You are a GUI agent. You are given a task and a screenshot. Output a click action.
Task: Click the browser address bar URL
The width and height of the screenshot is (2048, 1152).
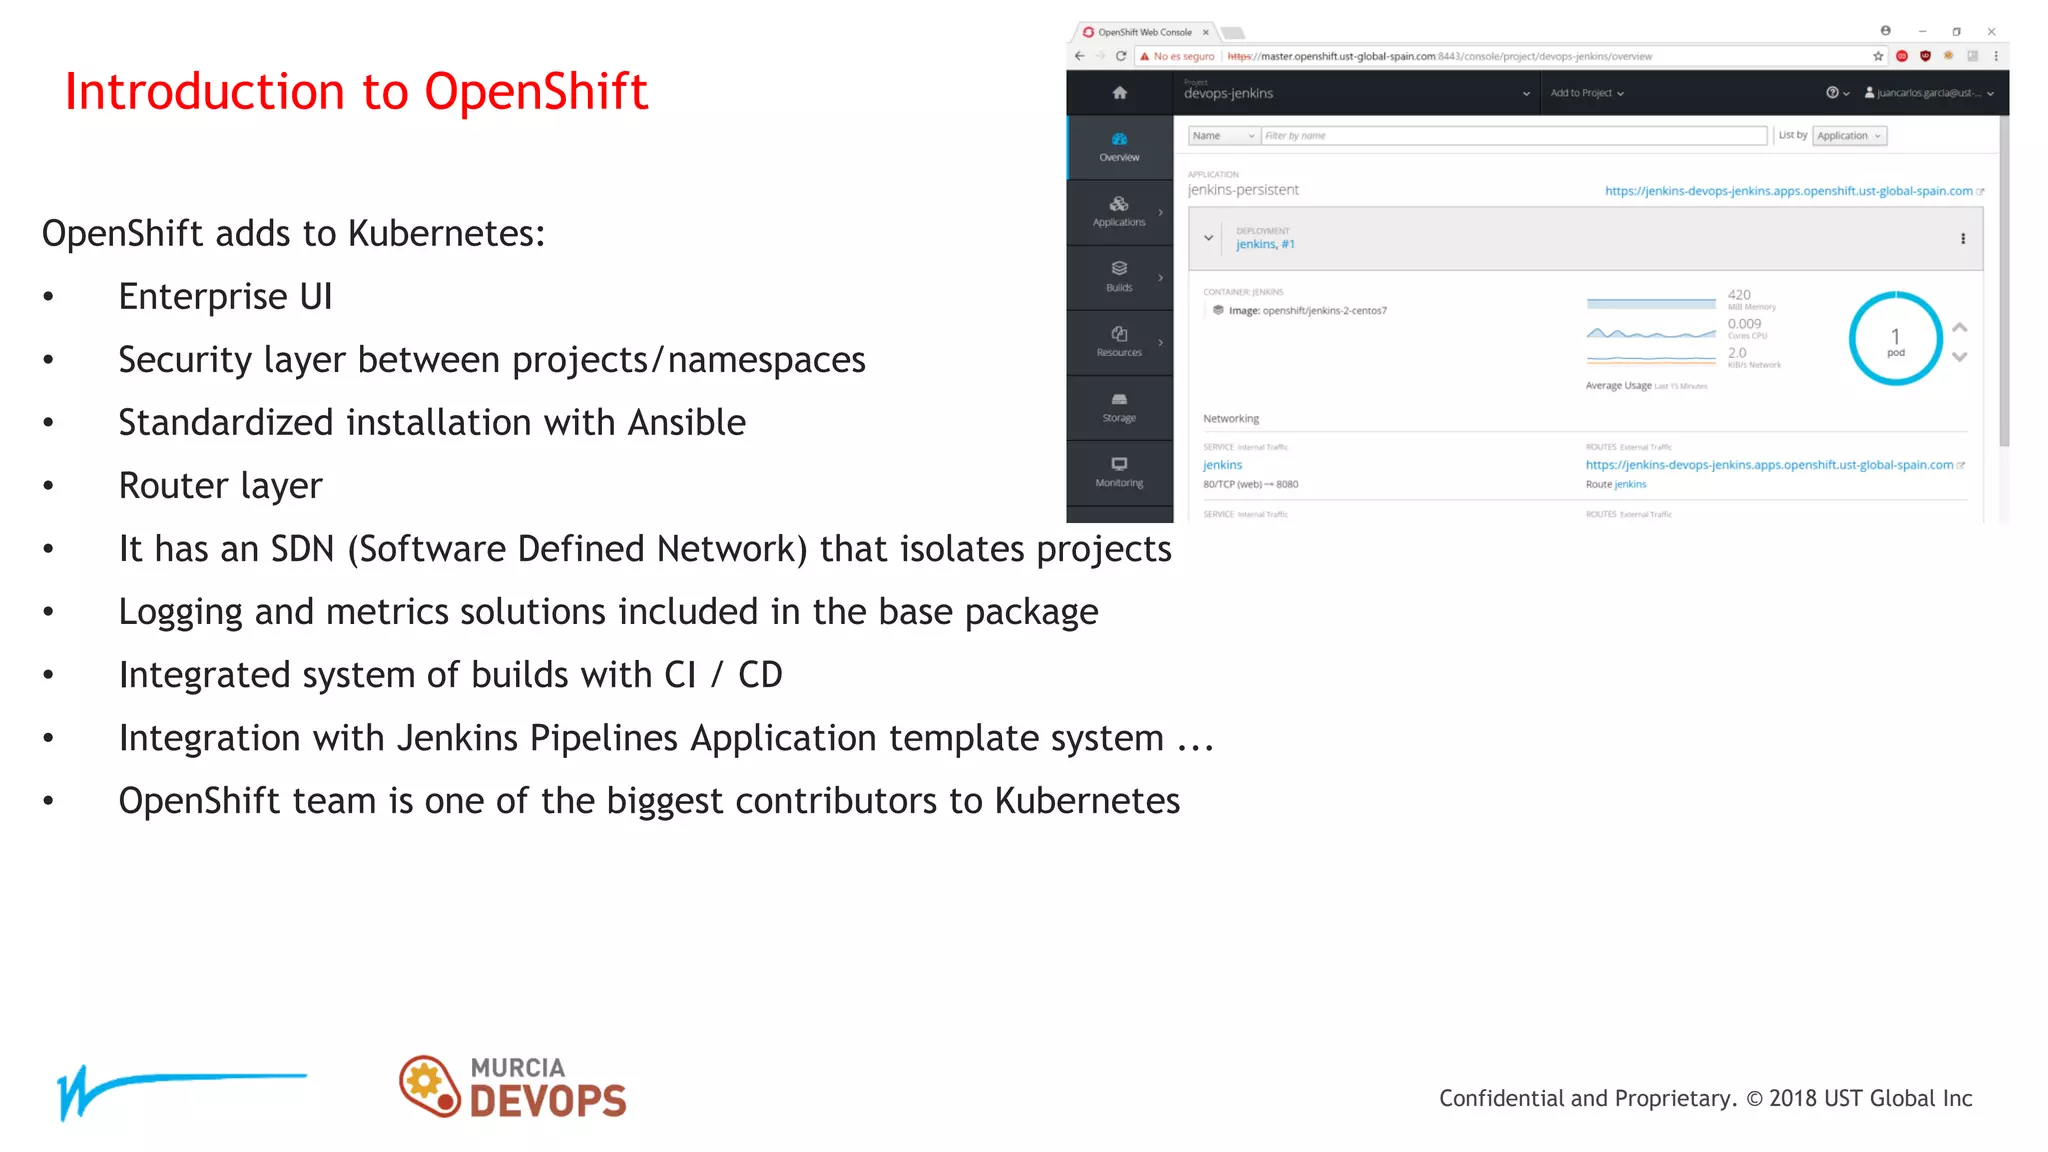(x=1440, y=56)
